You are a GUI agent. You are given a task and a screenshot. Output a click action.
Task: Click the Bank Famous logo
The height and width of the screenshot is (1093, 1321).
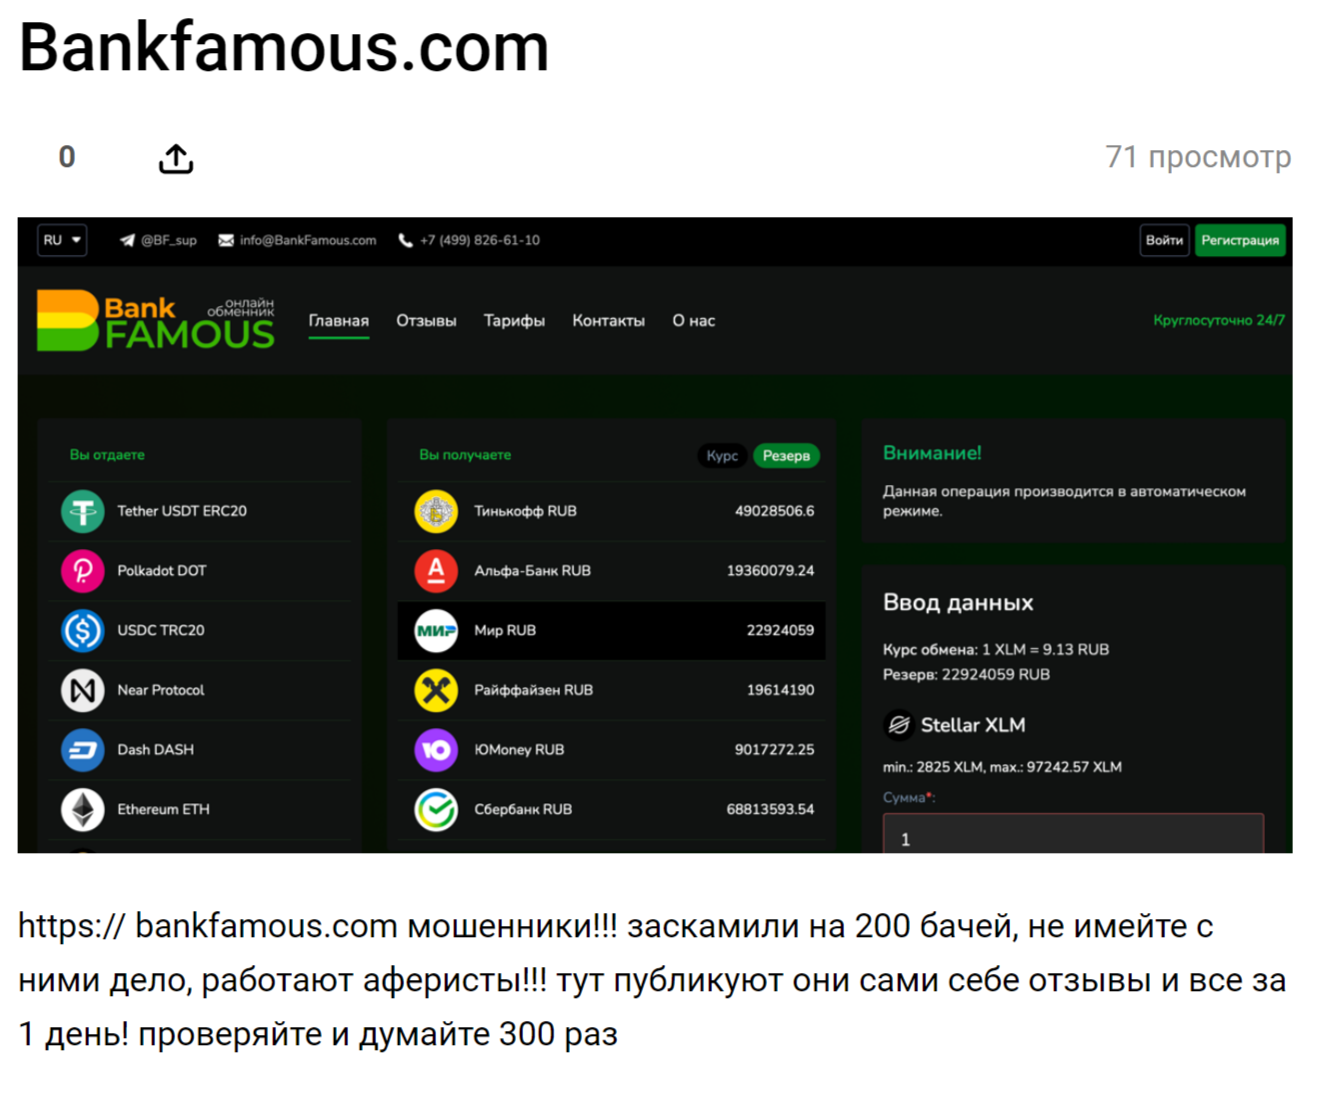[155, 320]
